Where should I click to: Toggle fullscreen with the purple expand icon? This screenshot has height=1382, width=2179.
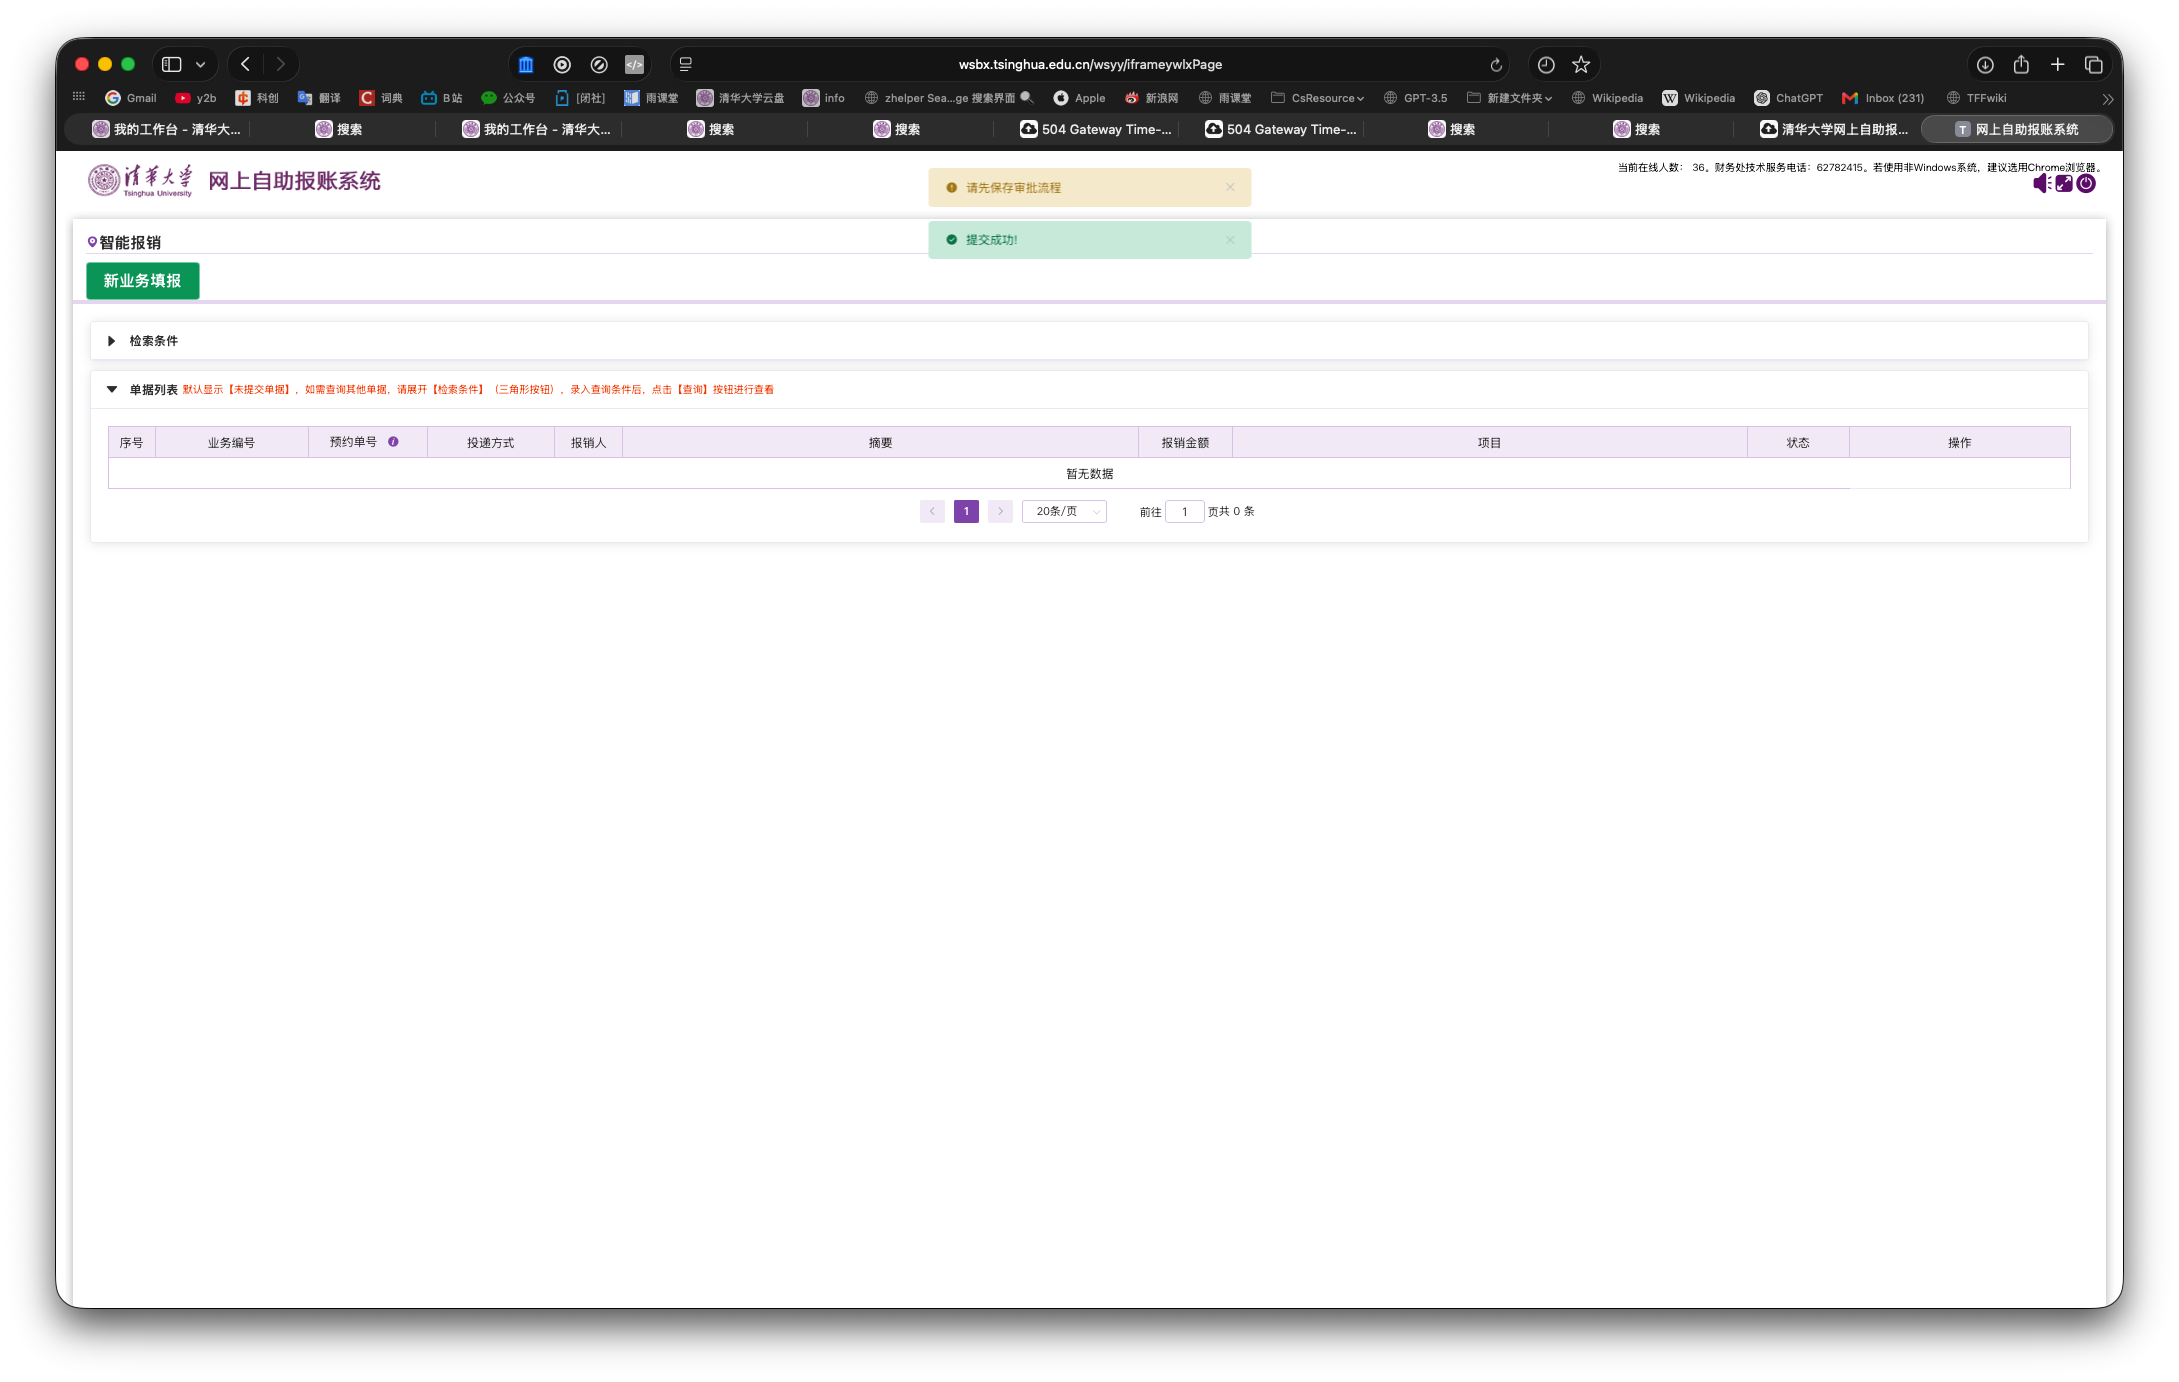pos(2064,183)
